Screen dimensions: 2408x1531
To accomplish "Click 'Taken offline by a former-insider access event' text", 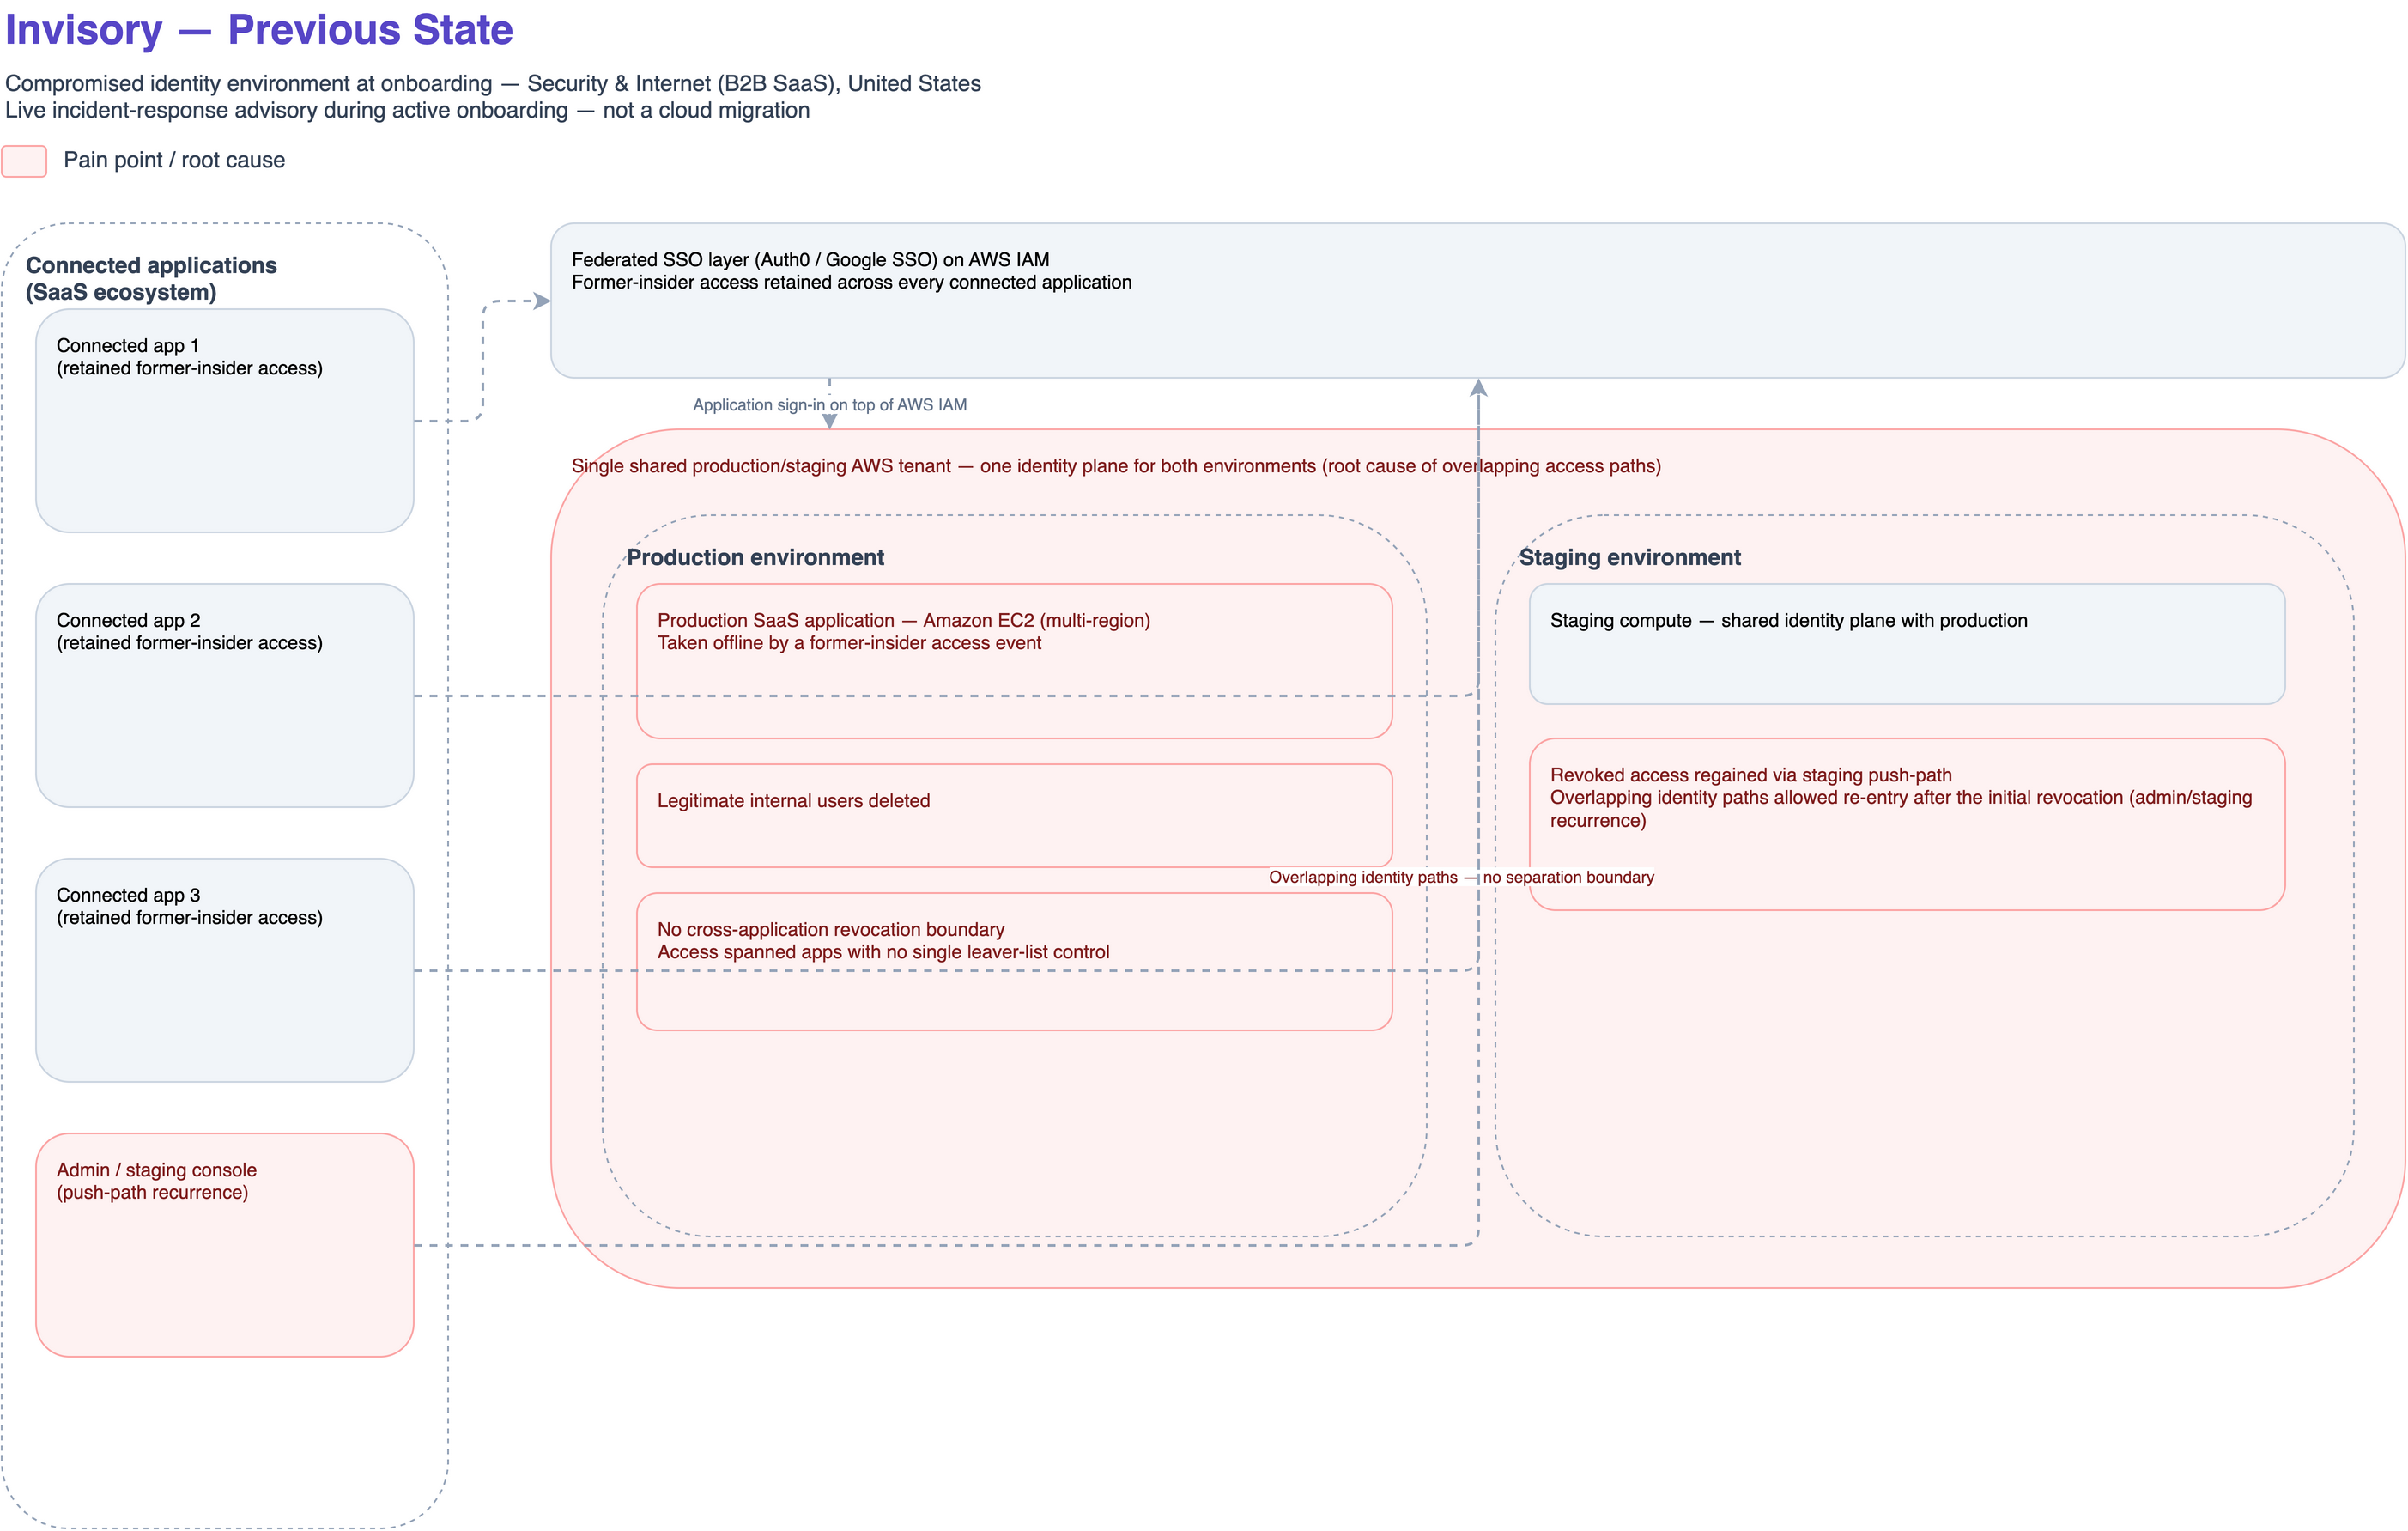I will coord(849,643).
